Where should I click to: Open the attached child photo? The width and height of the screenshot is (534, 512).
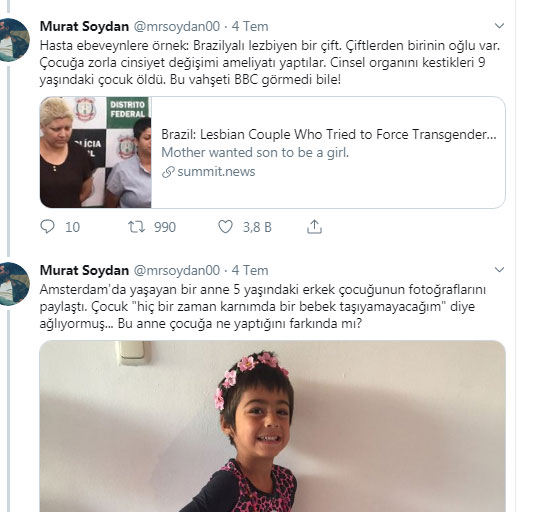pos(272,426)
